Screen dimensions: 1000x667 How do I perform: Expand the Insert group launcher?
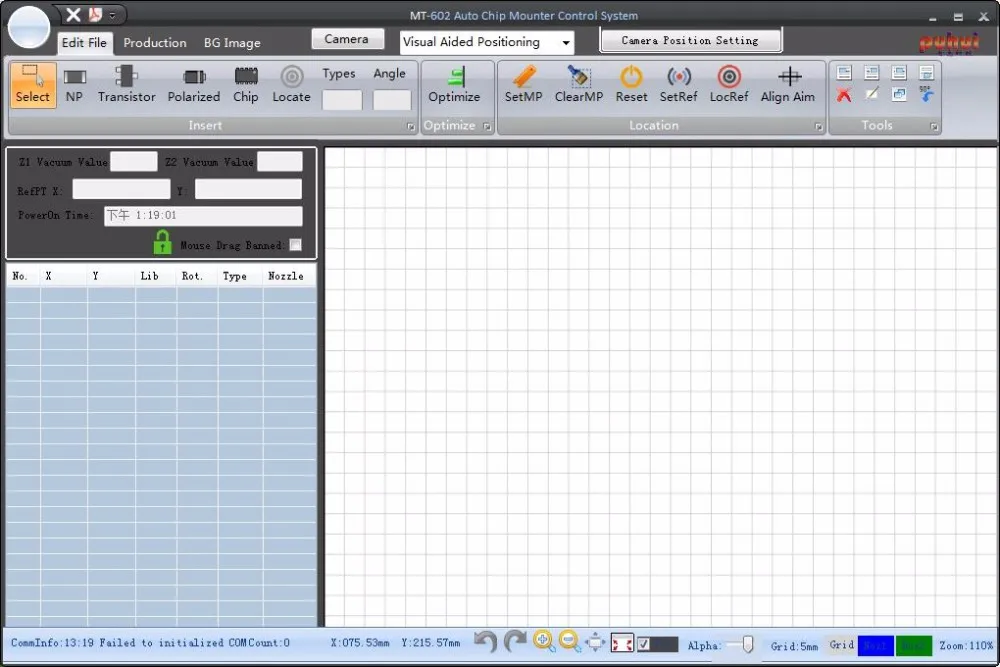(x=411, y=126)
